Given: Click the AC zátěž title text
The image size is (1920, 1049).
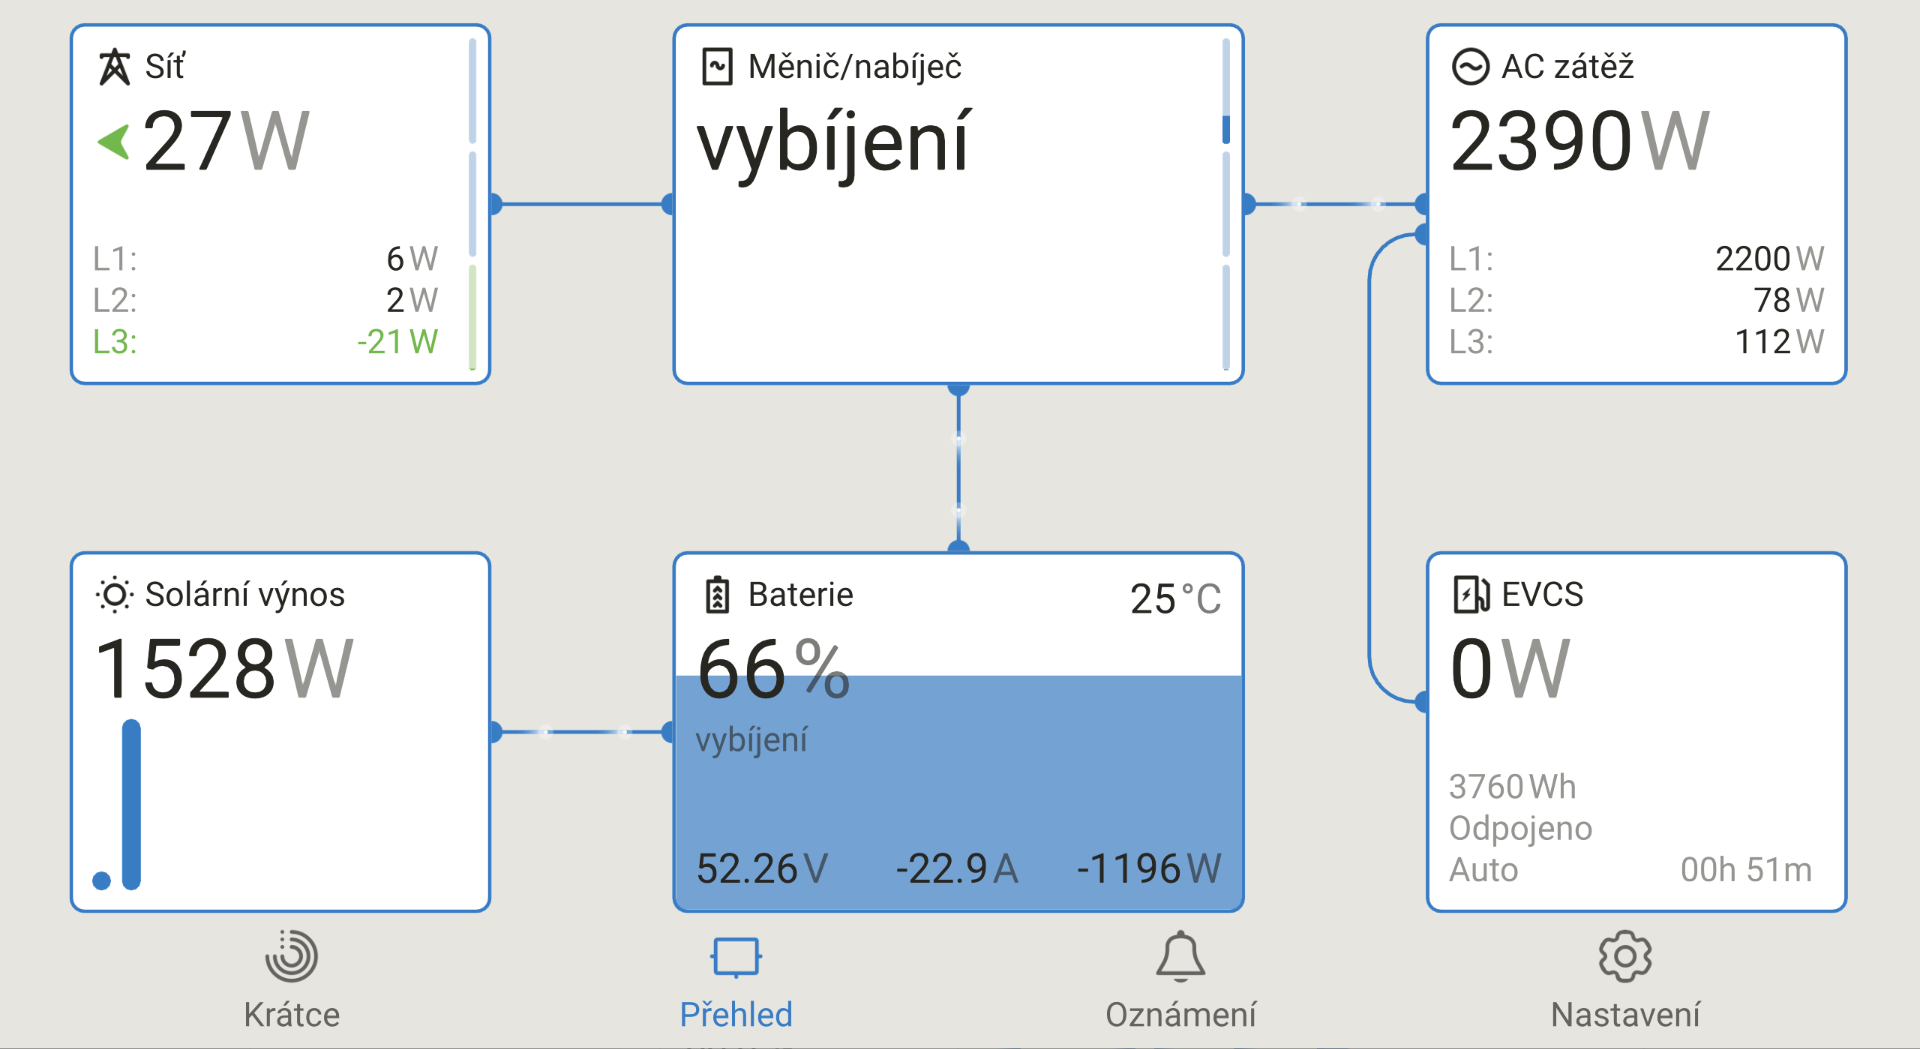Looking at the screenshot, I should [1567, 67].
